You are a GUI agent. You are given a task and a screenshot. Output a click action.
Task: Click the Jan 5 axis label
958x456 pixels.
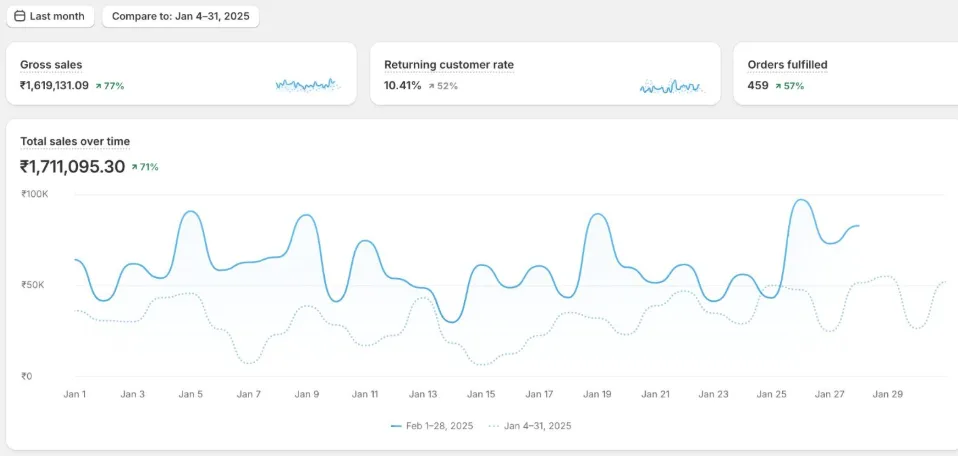(191, 394)
